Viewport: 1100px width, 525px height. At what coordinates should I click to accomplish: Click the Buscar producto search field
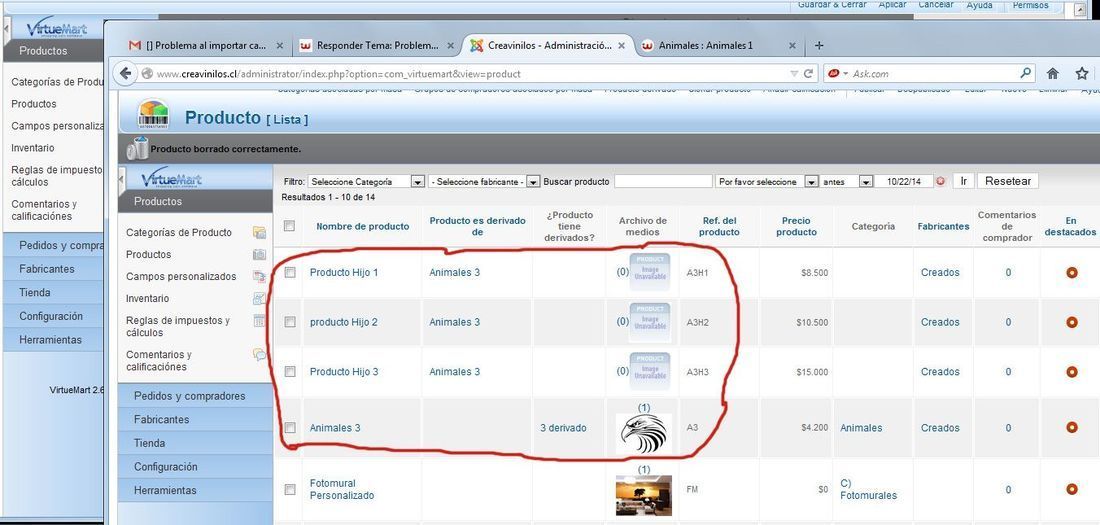tap(663, 181)
